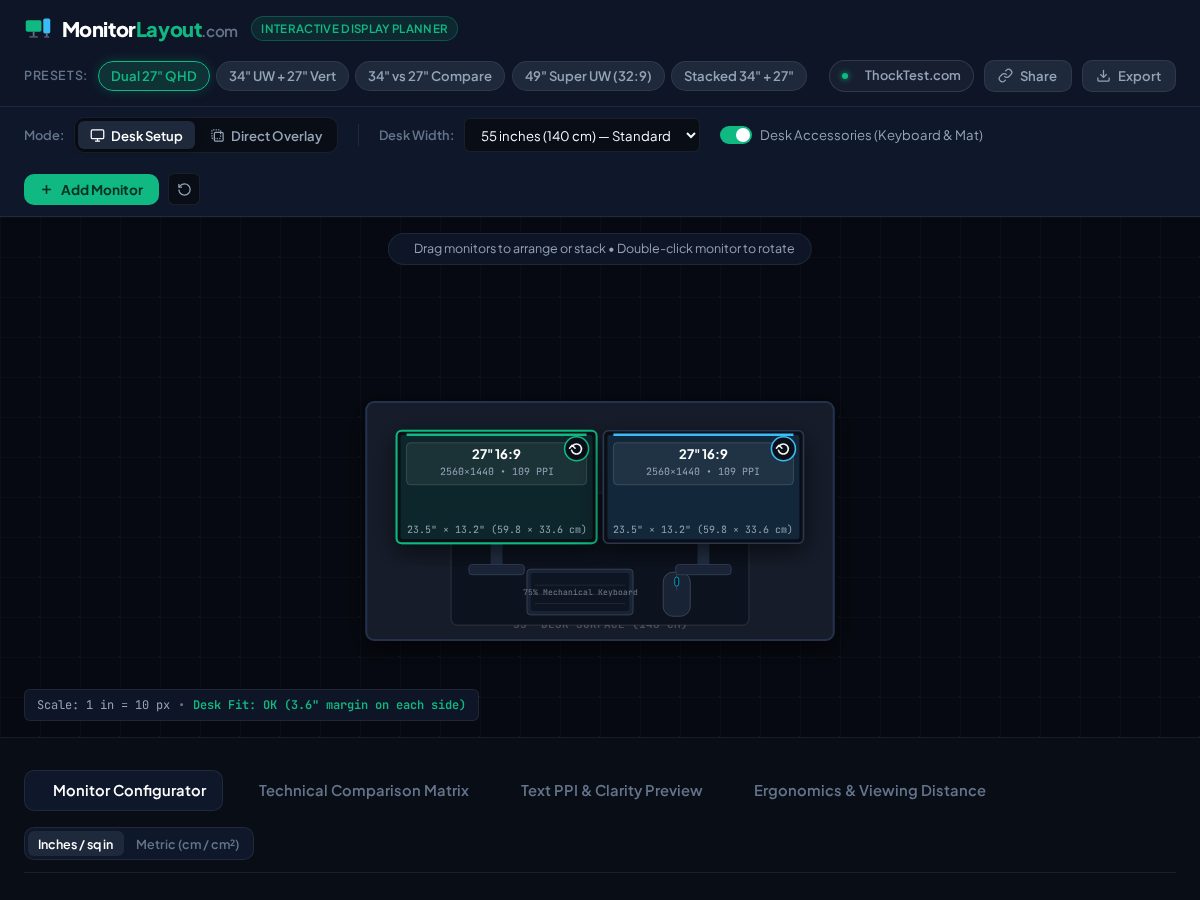Click the overlay icon in Direct Overlay

[217, 135]
